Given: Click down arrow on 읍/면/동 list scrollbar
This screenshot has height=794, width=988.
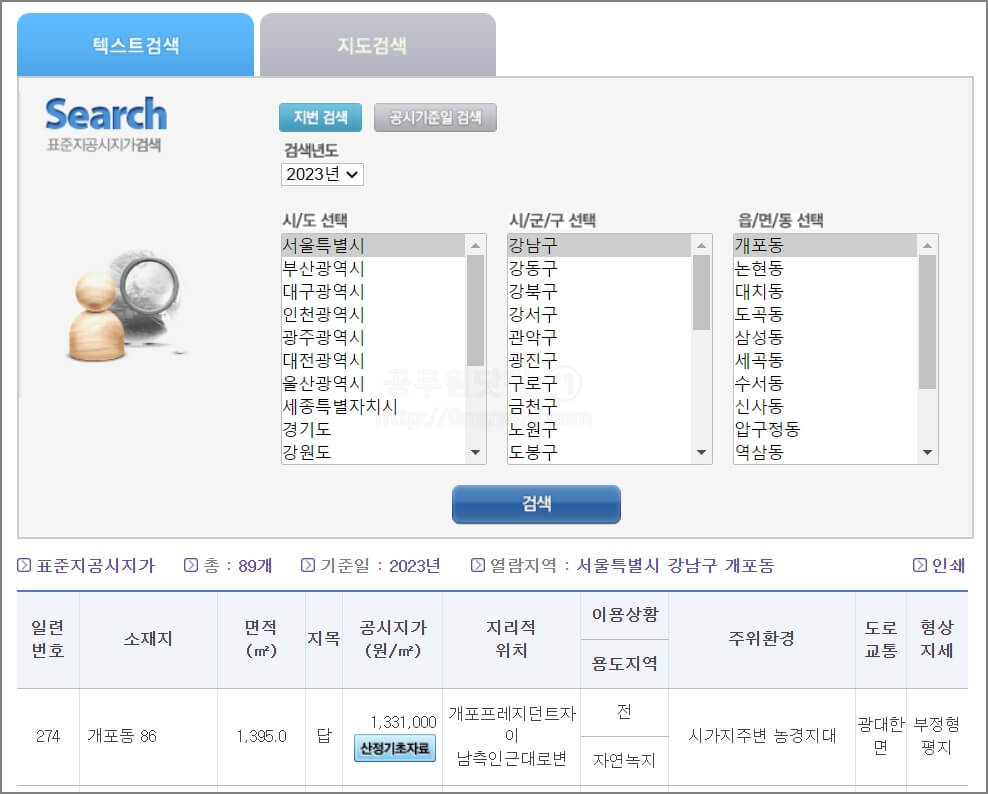Looking at the screenshot, I should tap(930, 452).
